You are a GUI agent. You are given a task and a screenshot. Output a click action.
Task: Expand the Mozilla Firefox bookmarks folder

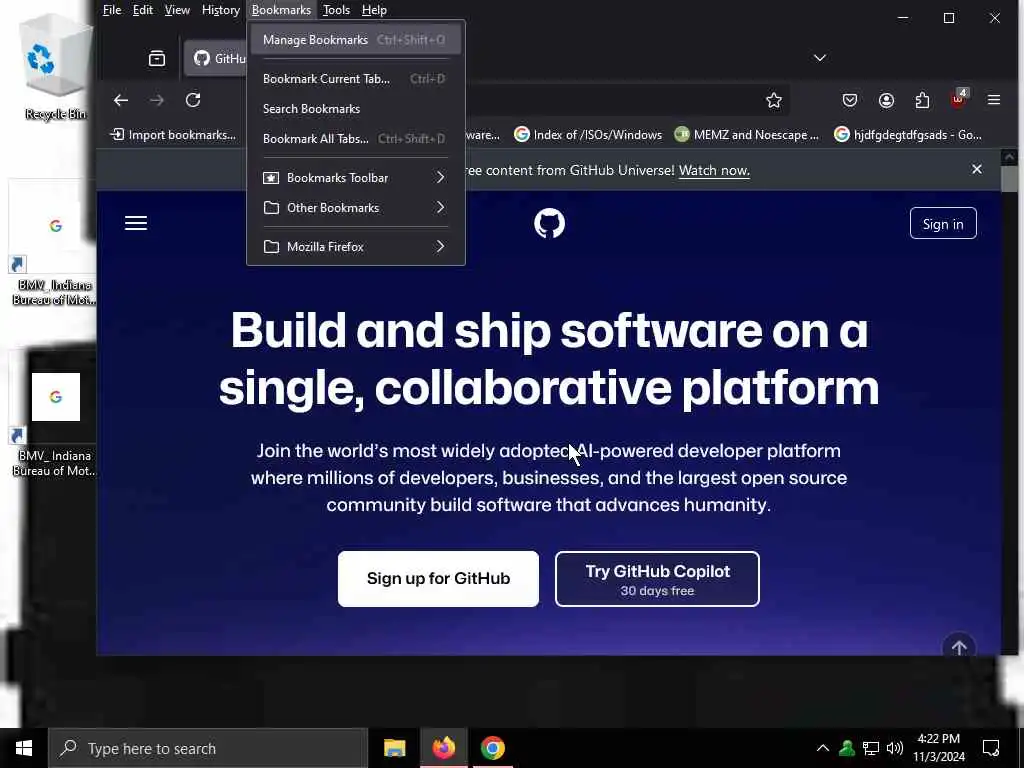[355, 247]
